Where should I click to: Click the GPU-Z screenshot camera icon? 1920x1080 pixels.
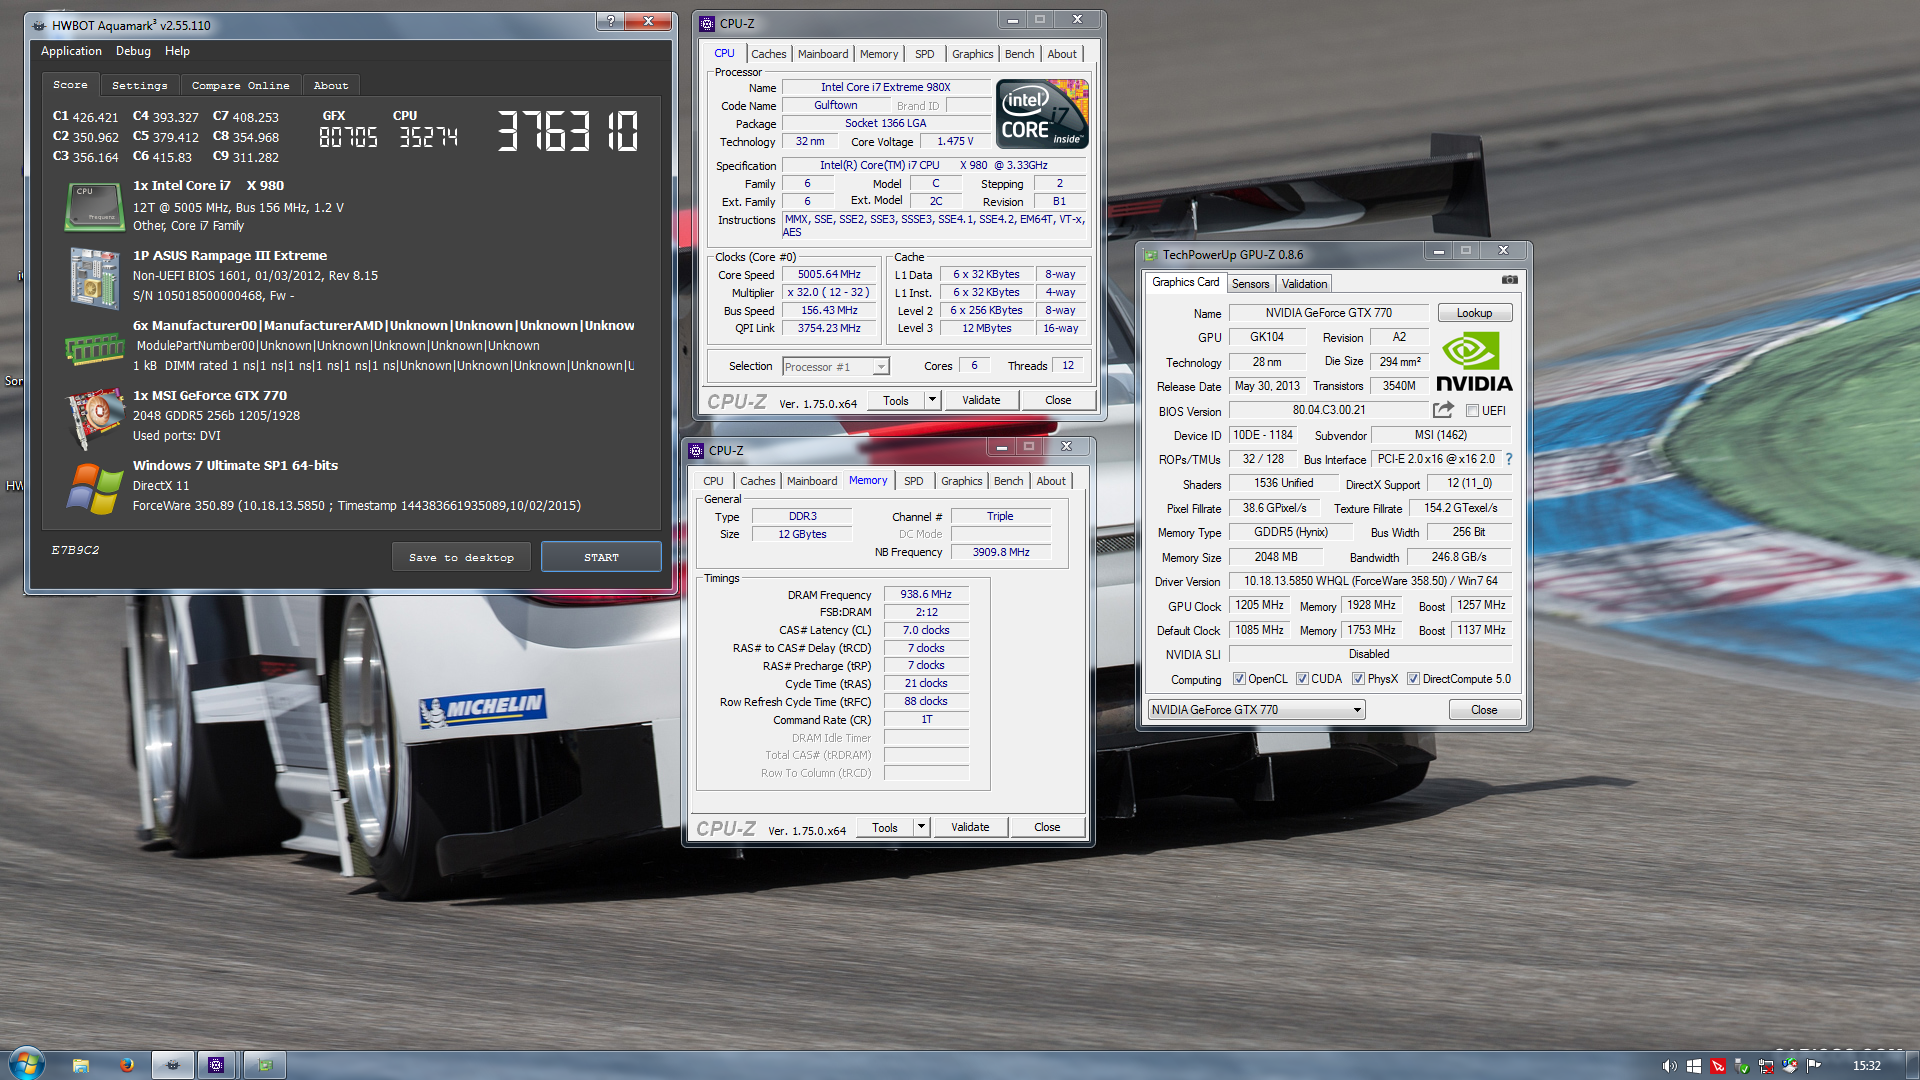pos(1510,280)
